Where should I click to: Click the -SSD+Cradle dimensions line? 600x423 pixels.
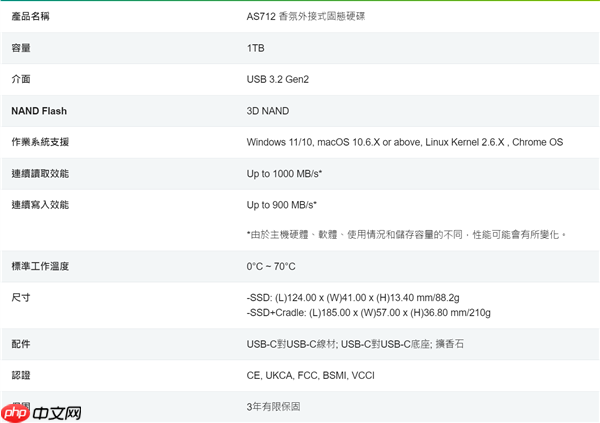pos(368,313)
